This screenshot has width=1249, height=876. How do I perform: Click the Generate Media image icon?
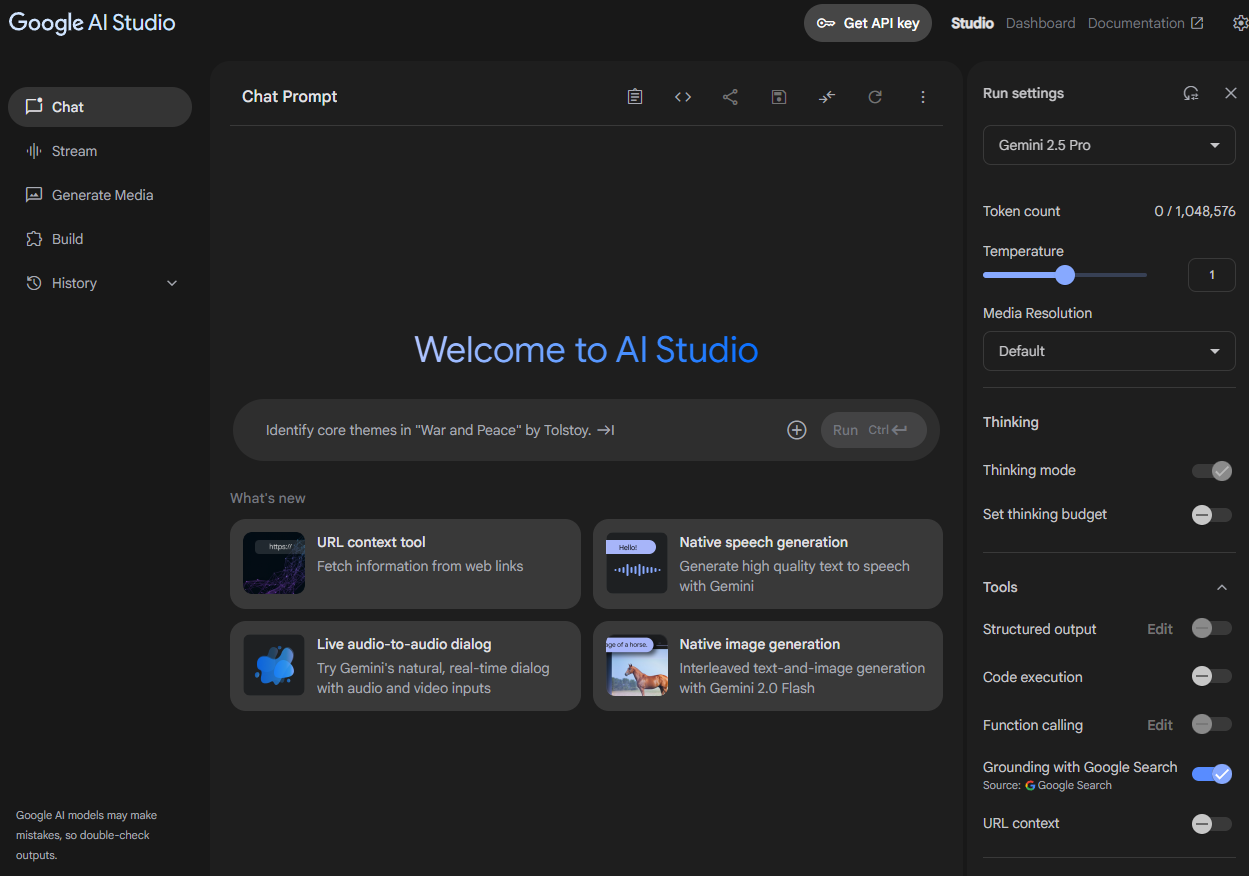point(34,195)
